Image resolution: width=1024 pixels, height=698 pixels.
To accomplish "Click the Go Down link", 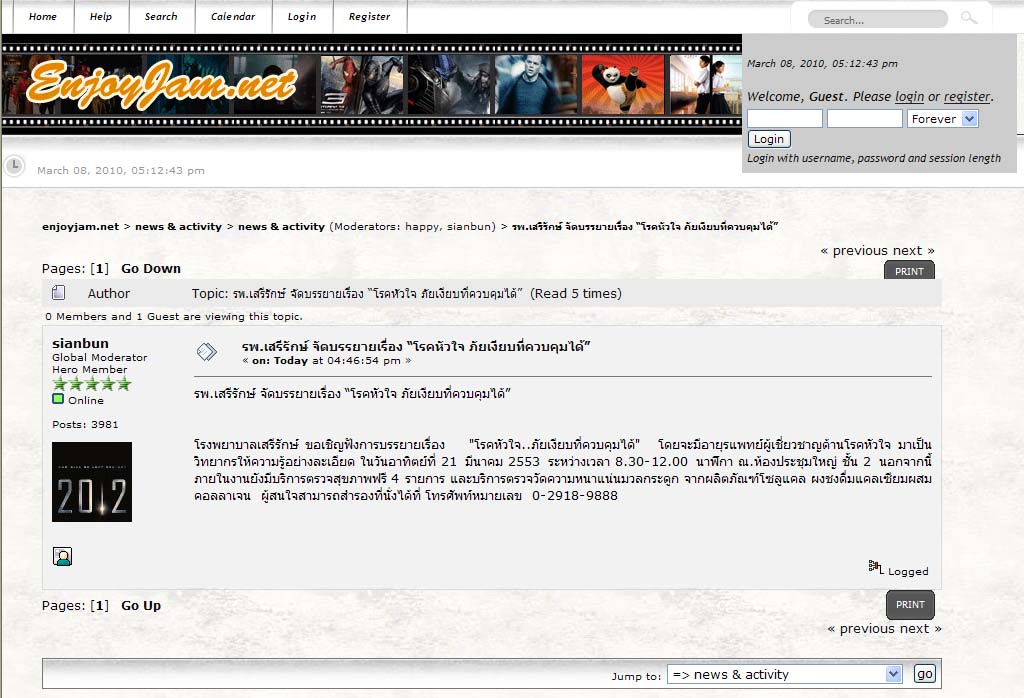I will point(151,268).
